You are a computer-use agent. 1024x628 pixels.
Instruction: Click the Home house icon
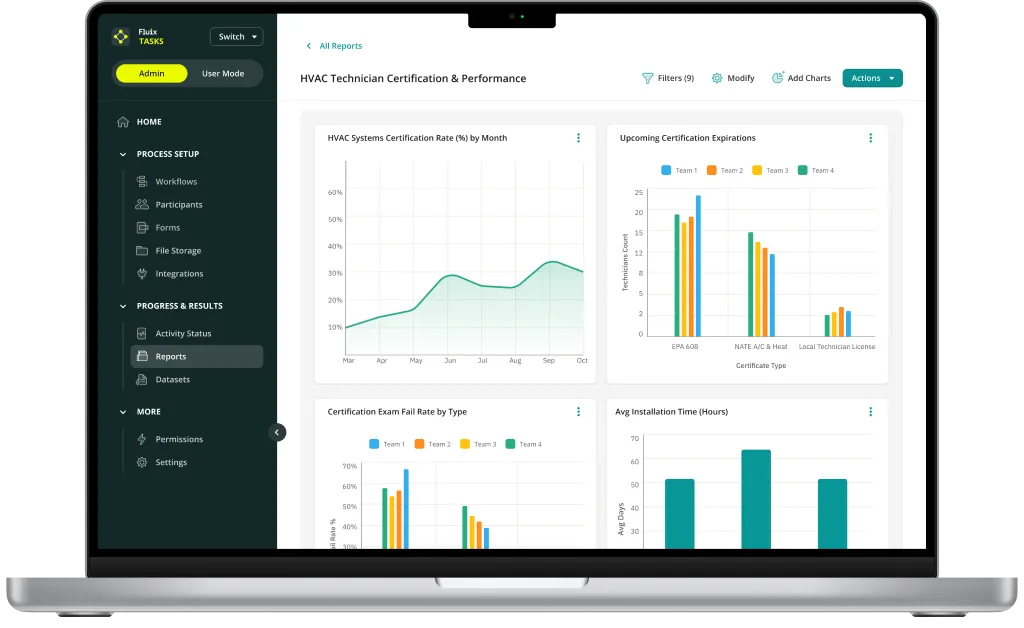click(123, 122)
